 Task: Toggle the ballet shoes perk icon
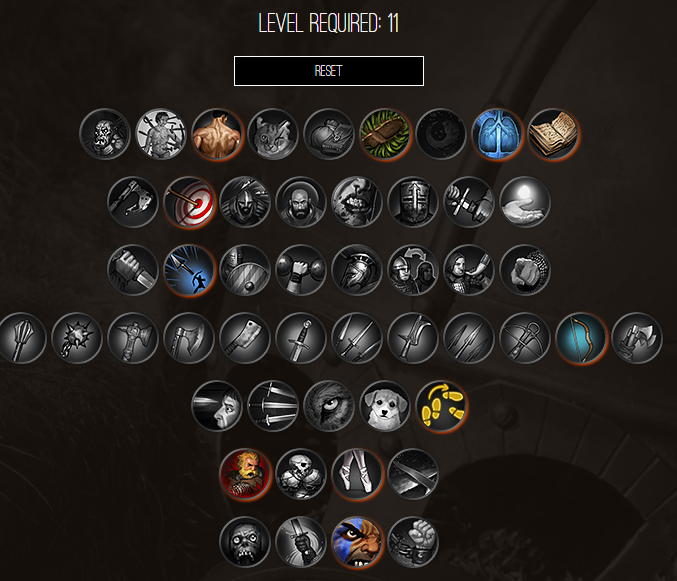[x=357, y=474]
